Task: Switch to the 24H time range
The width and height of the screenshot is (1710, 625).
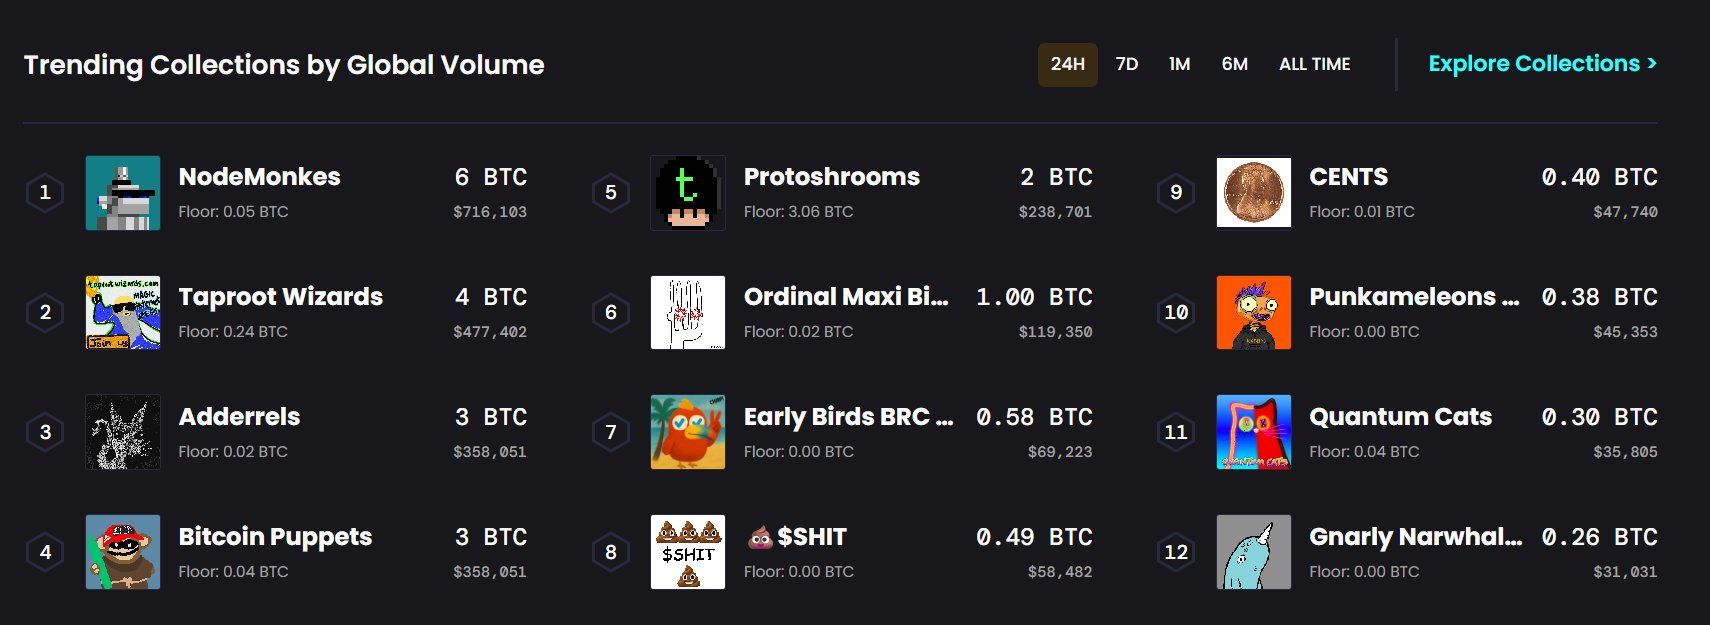Action: pos(1068,65)
